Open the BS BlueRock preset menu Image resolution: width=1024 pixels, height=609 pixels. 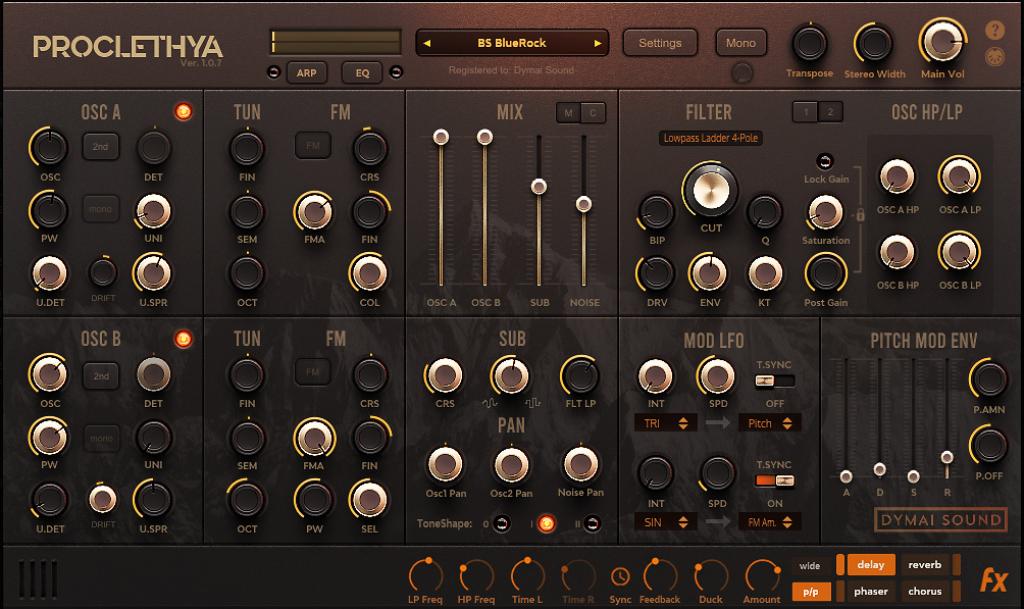(x=511, y=43)
